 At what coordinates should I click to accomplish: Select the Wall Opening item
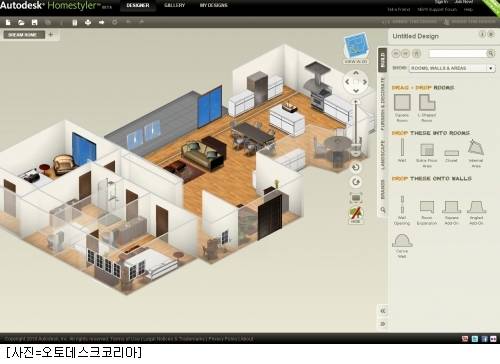coord(402,210)
